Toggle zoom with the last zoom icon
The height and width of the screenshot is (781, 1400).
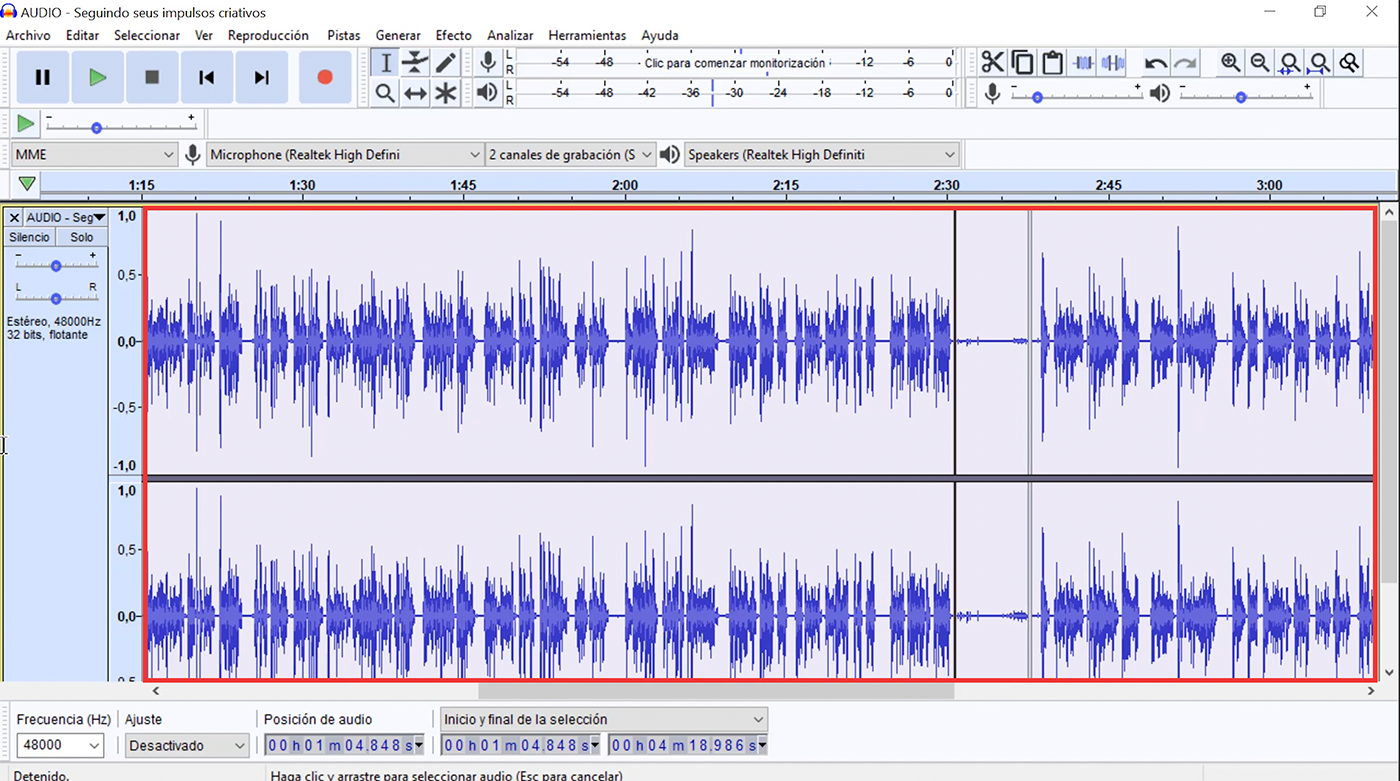(1349, 63)
